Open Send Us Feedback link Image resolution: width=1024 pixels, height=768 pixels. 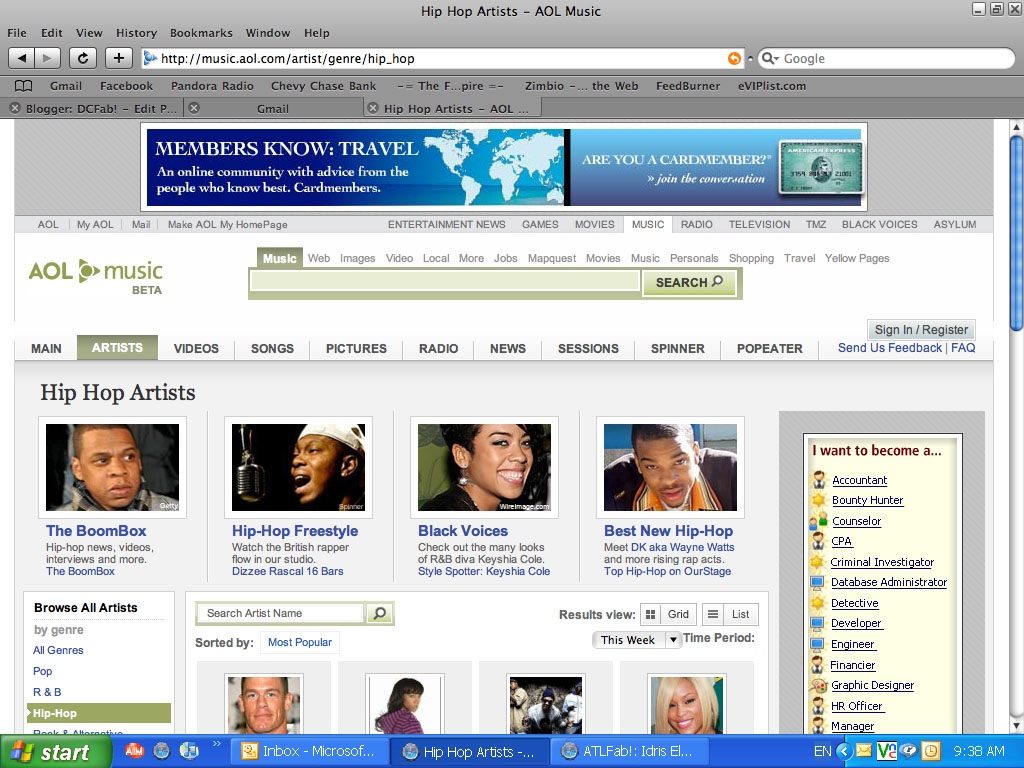889,348
